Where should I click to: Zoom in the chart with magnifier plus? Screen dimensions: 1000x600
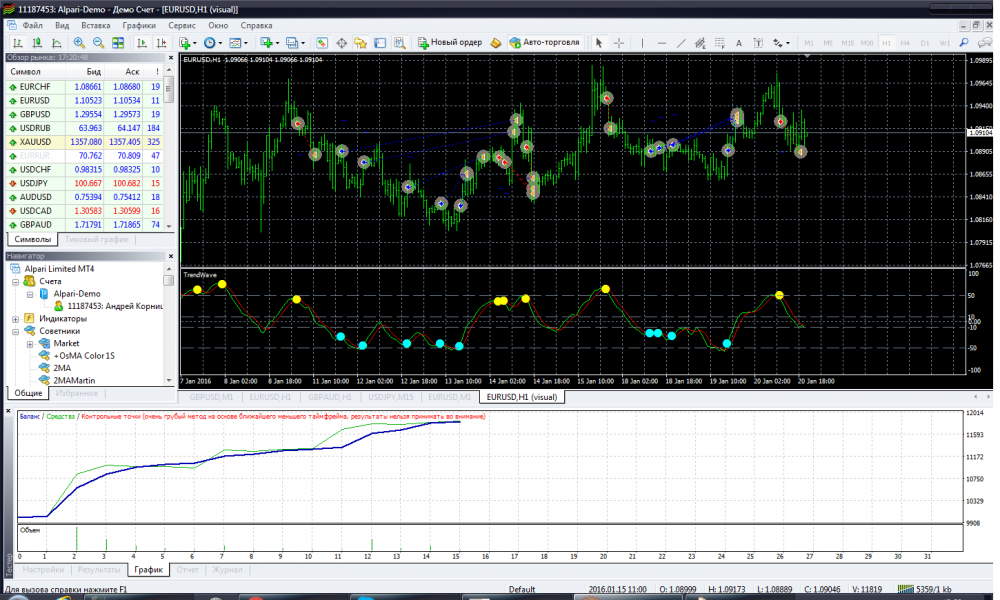pyautogui.click(x=79, y=43)
